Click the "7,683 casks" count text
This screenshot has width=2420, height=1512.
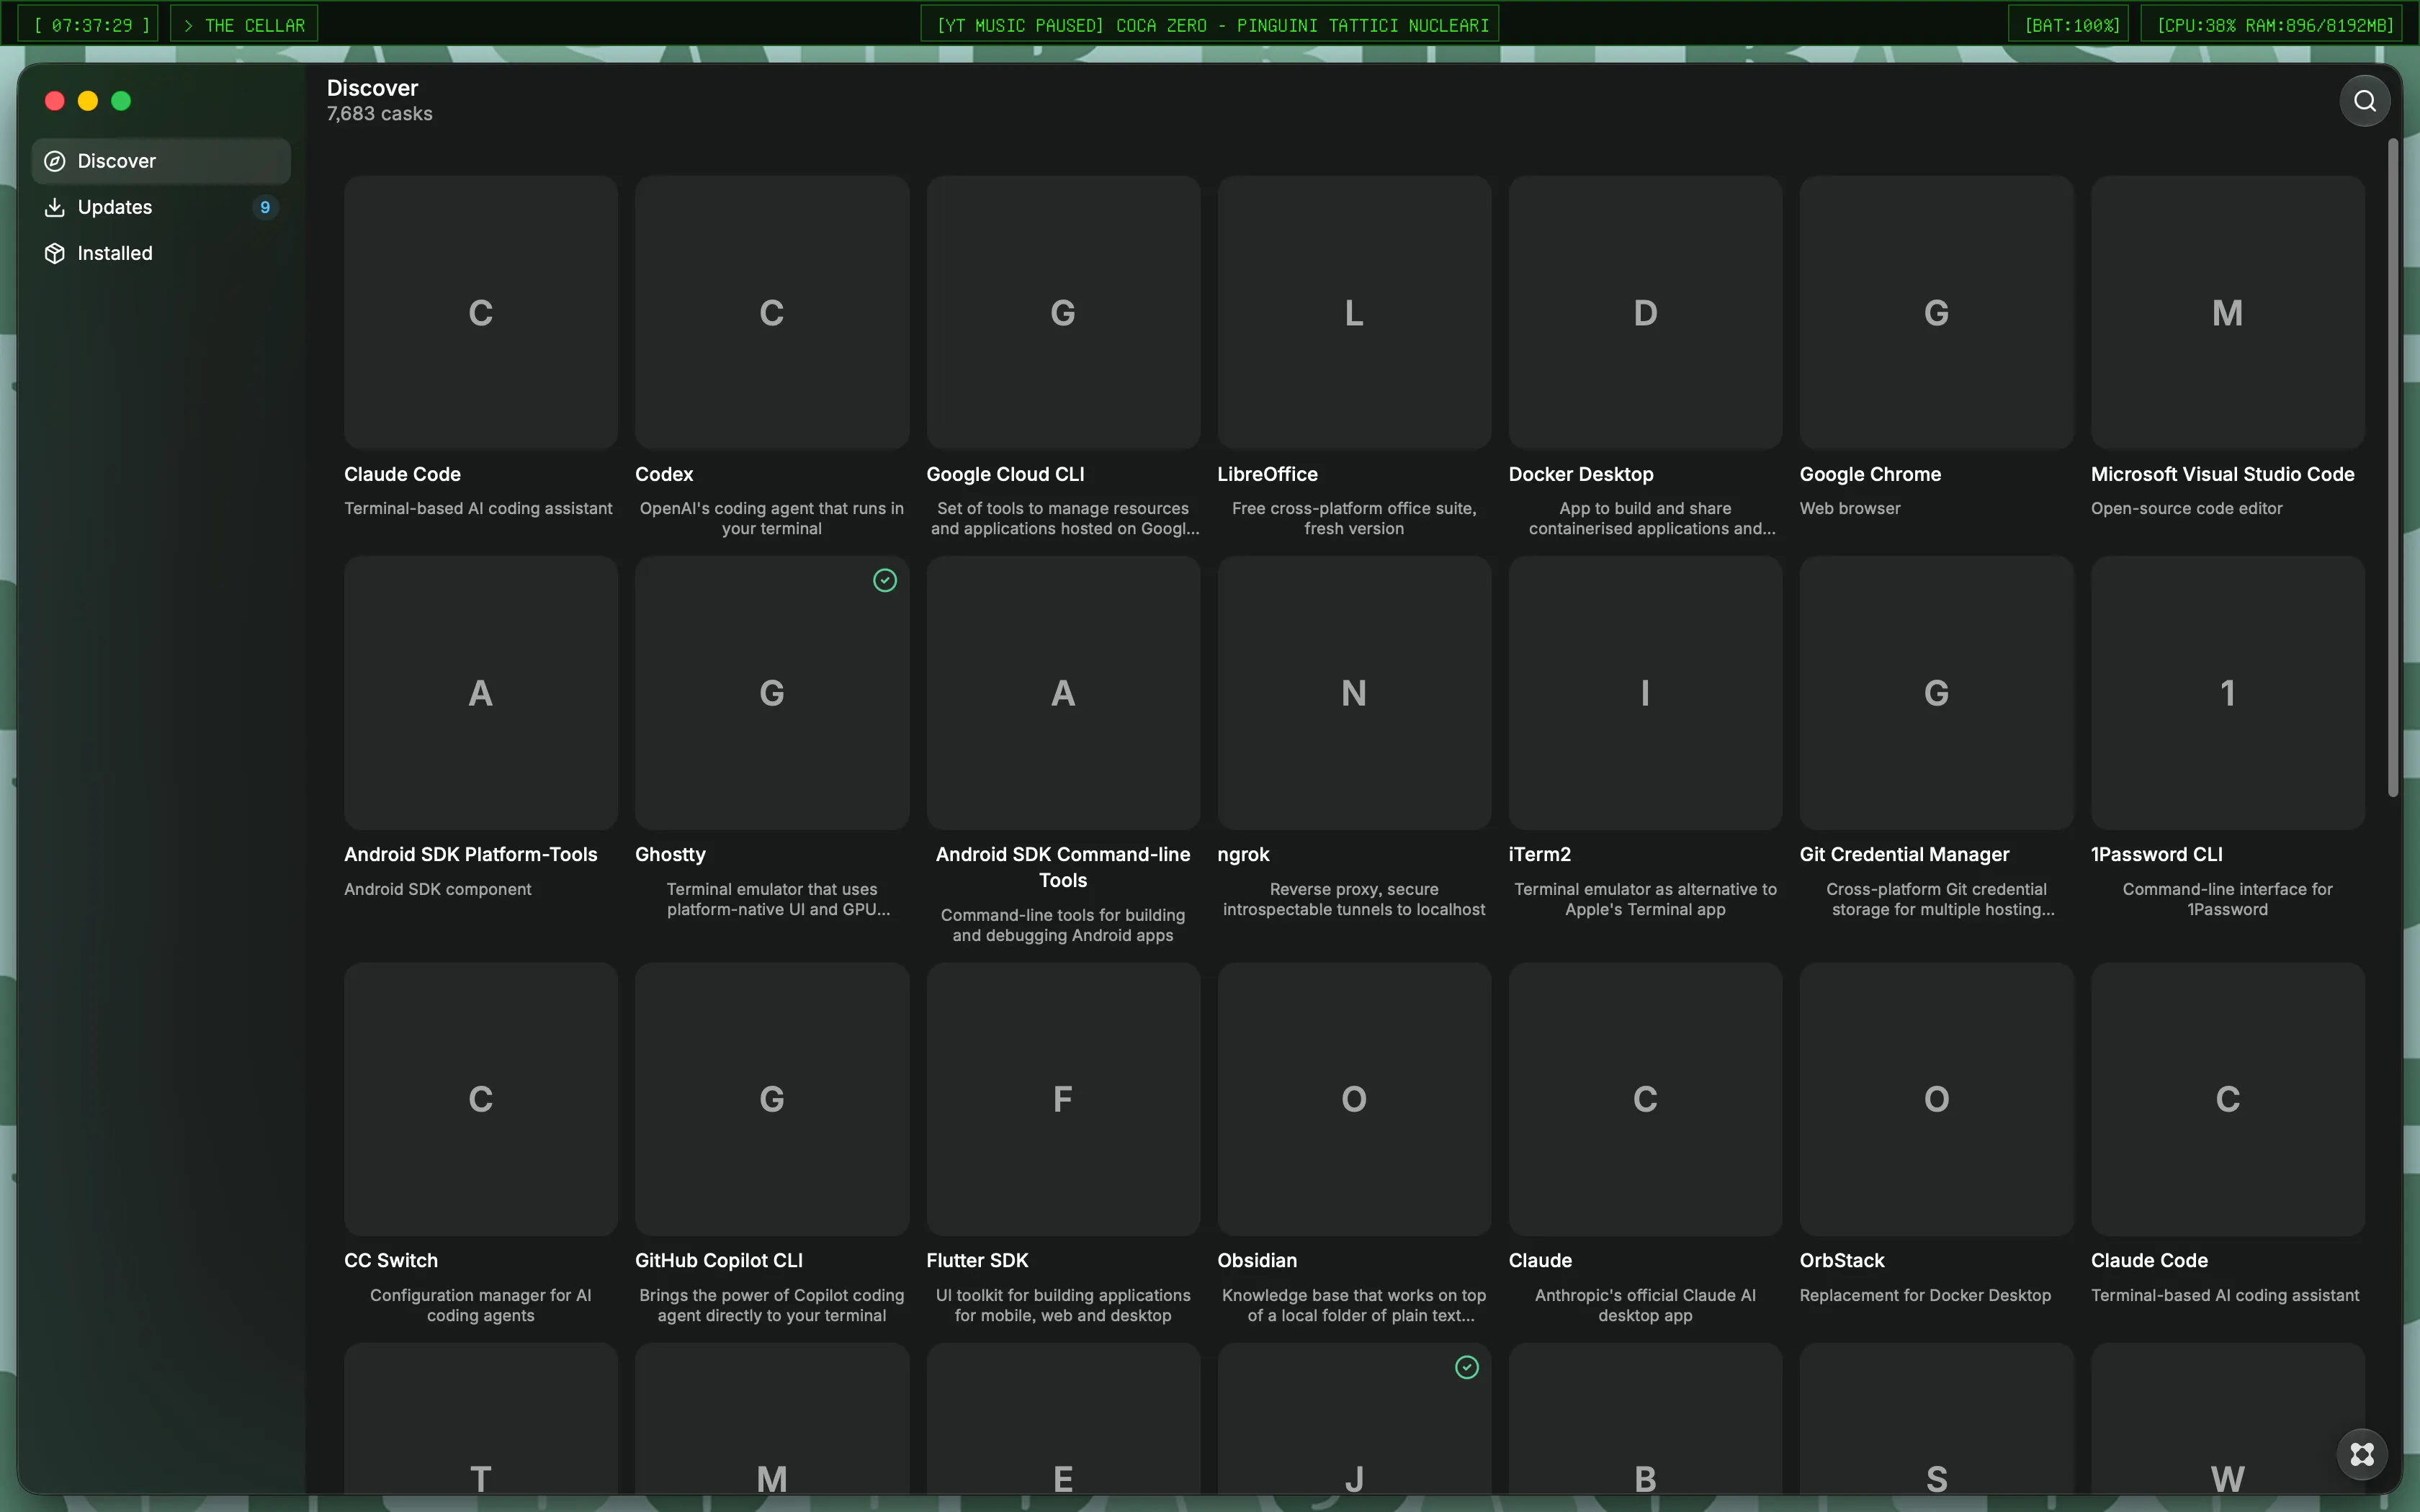click(380, 114)
